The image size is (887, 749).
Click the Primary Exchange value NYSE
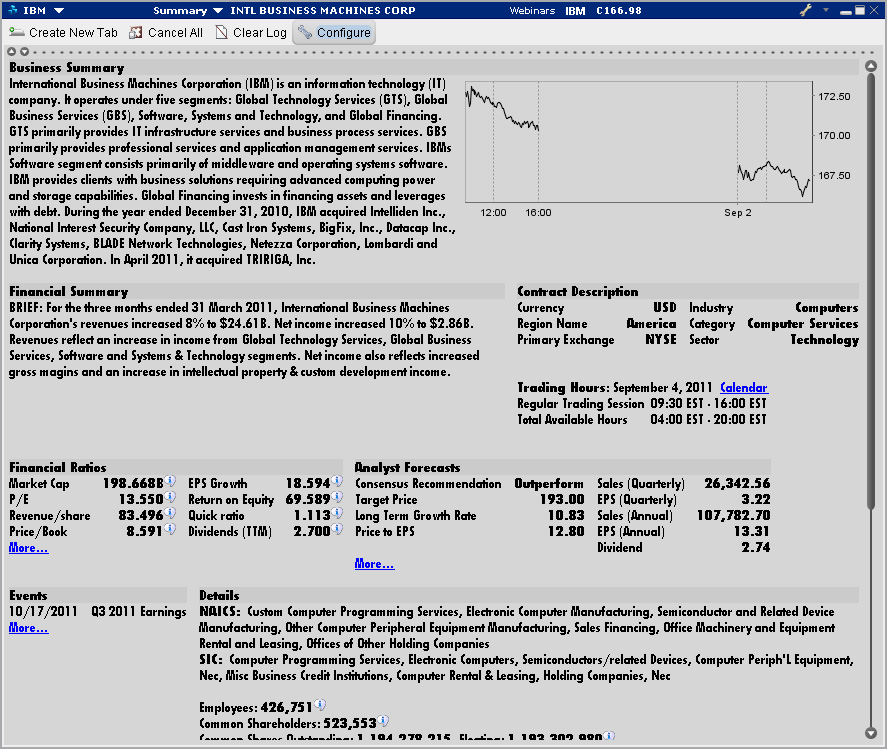point(661,339)
